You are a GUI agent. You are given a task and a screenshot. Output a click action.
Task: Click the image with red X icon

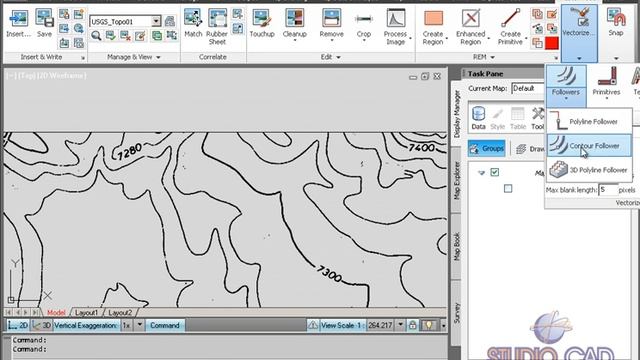125,36
